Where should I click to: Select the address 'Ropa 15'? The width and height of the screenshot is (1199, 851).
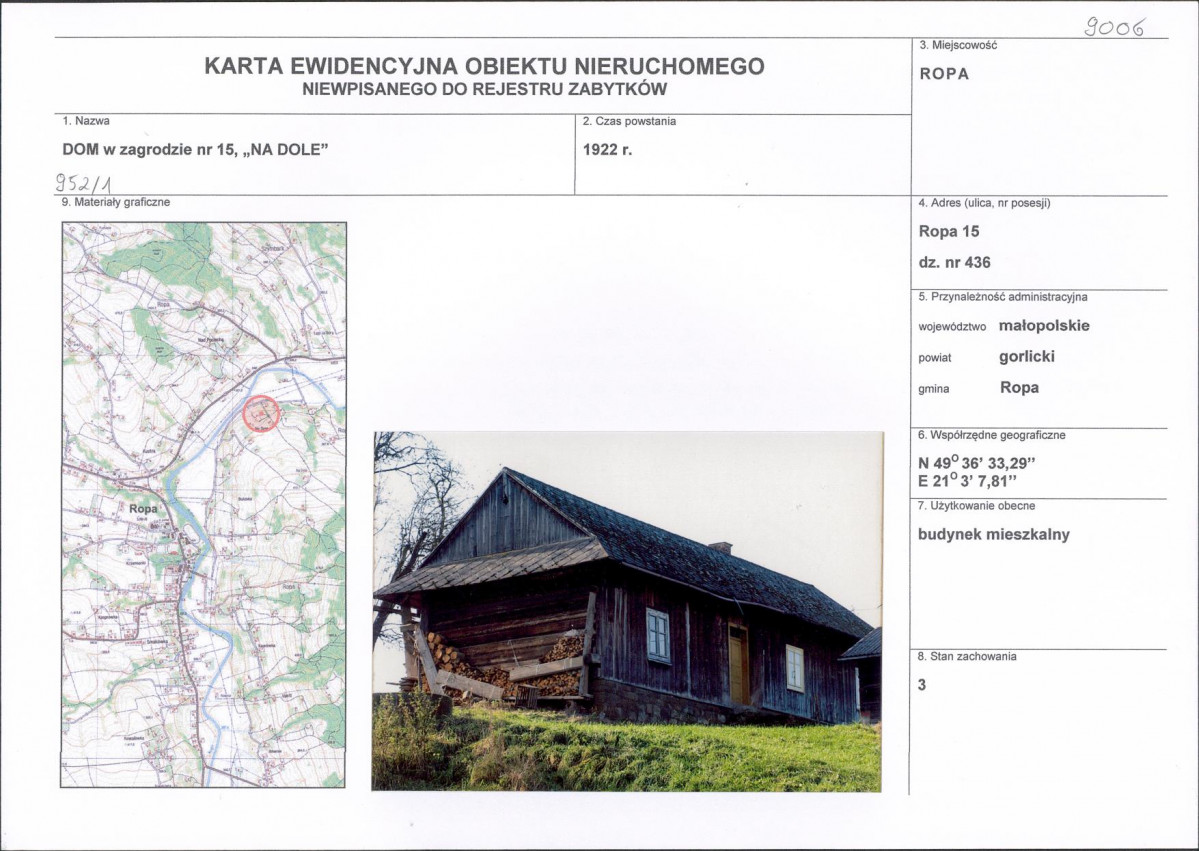949,231
